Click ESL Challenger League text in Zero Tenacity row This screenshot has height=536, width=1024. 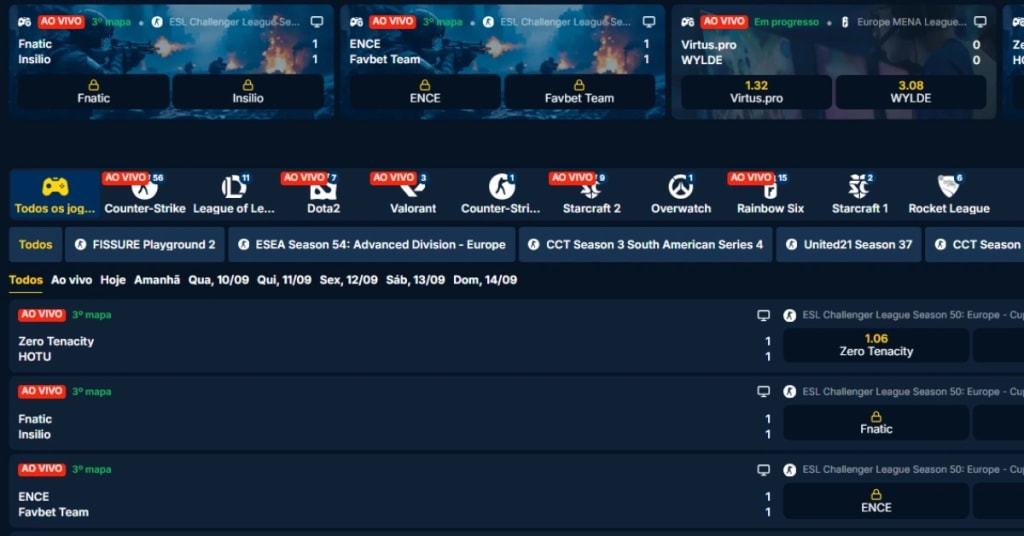click(912, 315)
